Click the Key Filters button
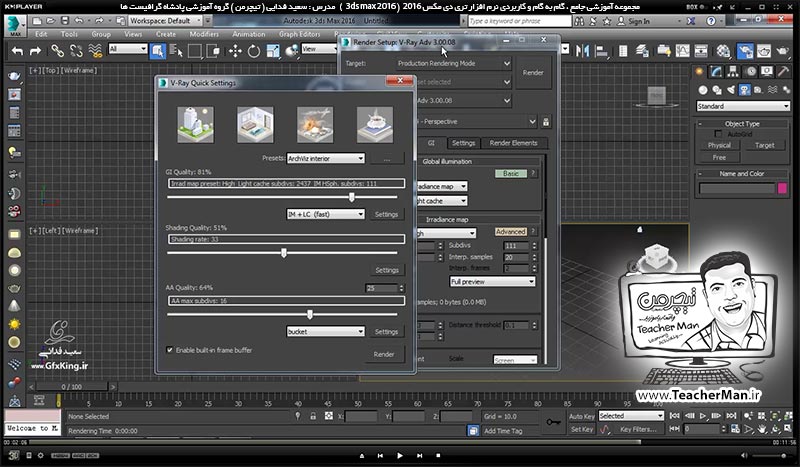This screenshot has width=800, height=467. click(x=638, y=430)
